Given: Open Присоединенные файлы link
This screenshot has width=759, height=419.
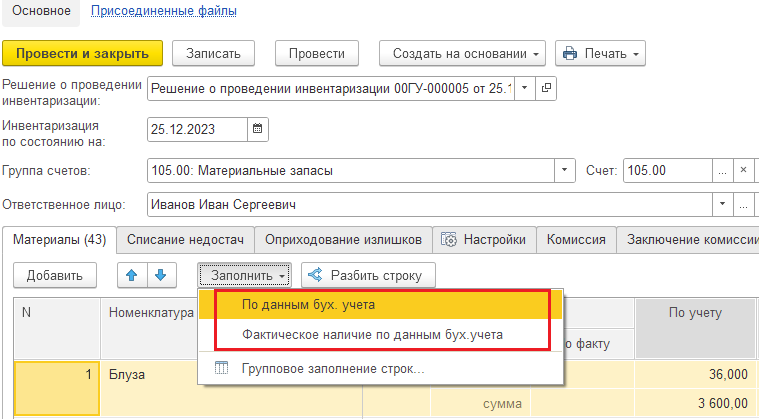Looking at the screenshot, I should pyautogui.click(x=164, y=11).
